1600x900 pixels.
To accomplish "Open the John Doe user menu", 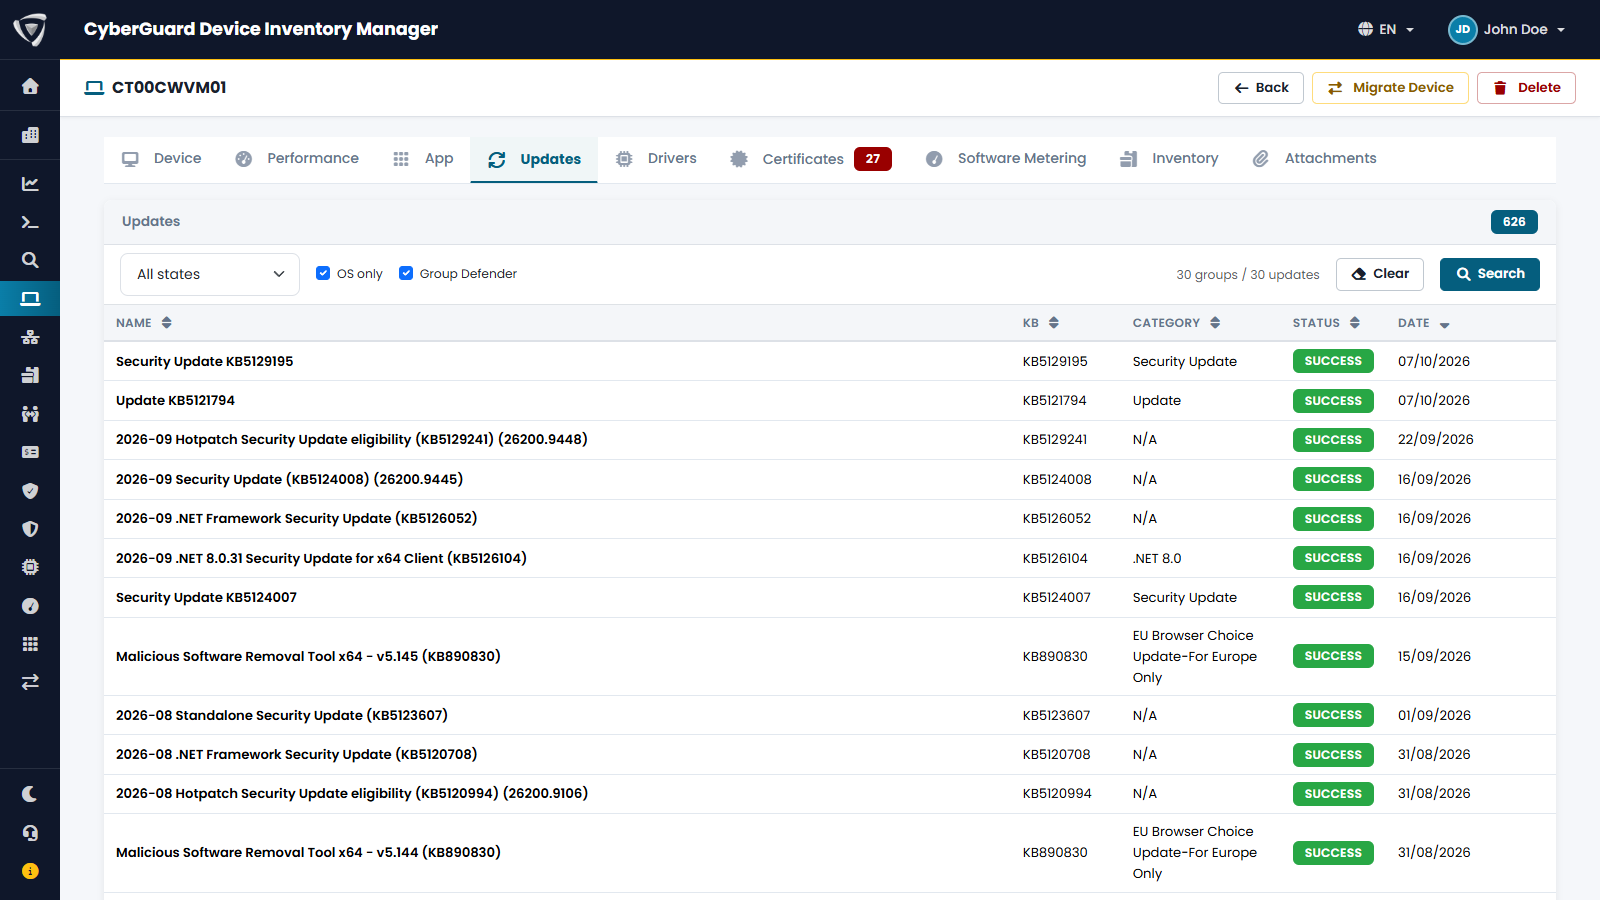I will click(1507, 29).
